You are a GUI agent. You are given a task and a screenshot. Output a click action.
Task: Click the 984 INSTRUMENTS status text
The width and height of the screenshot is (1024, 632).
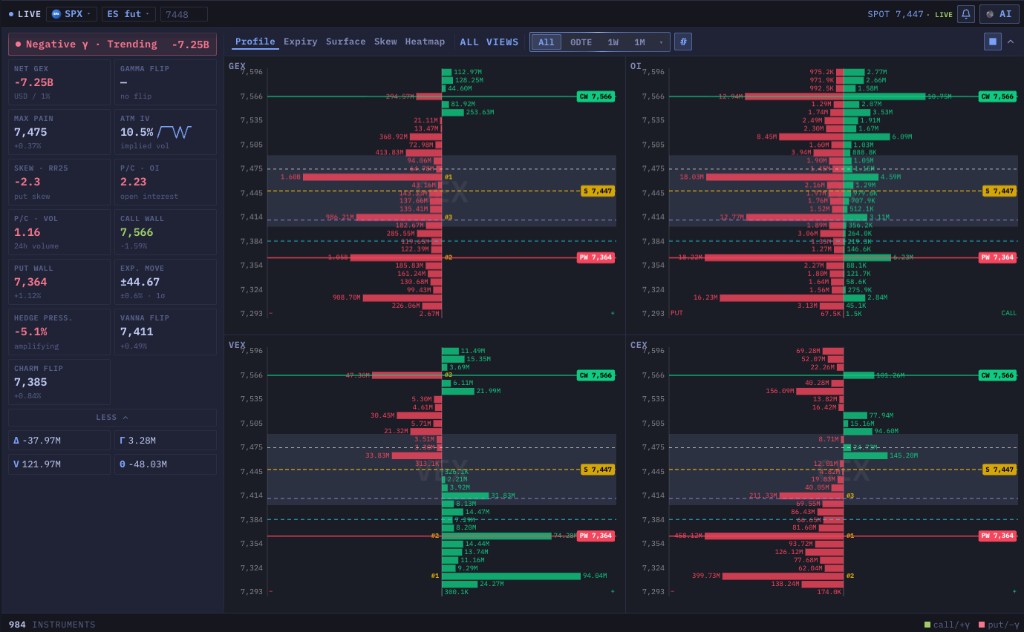[x=52, y=625]
